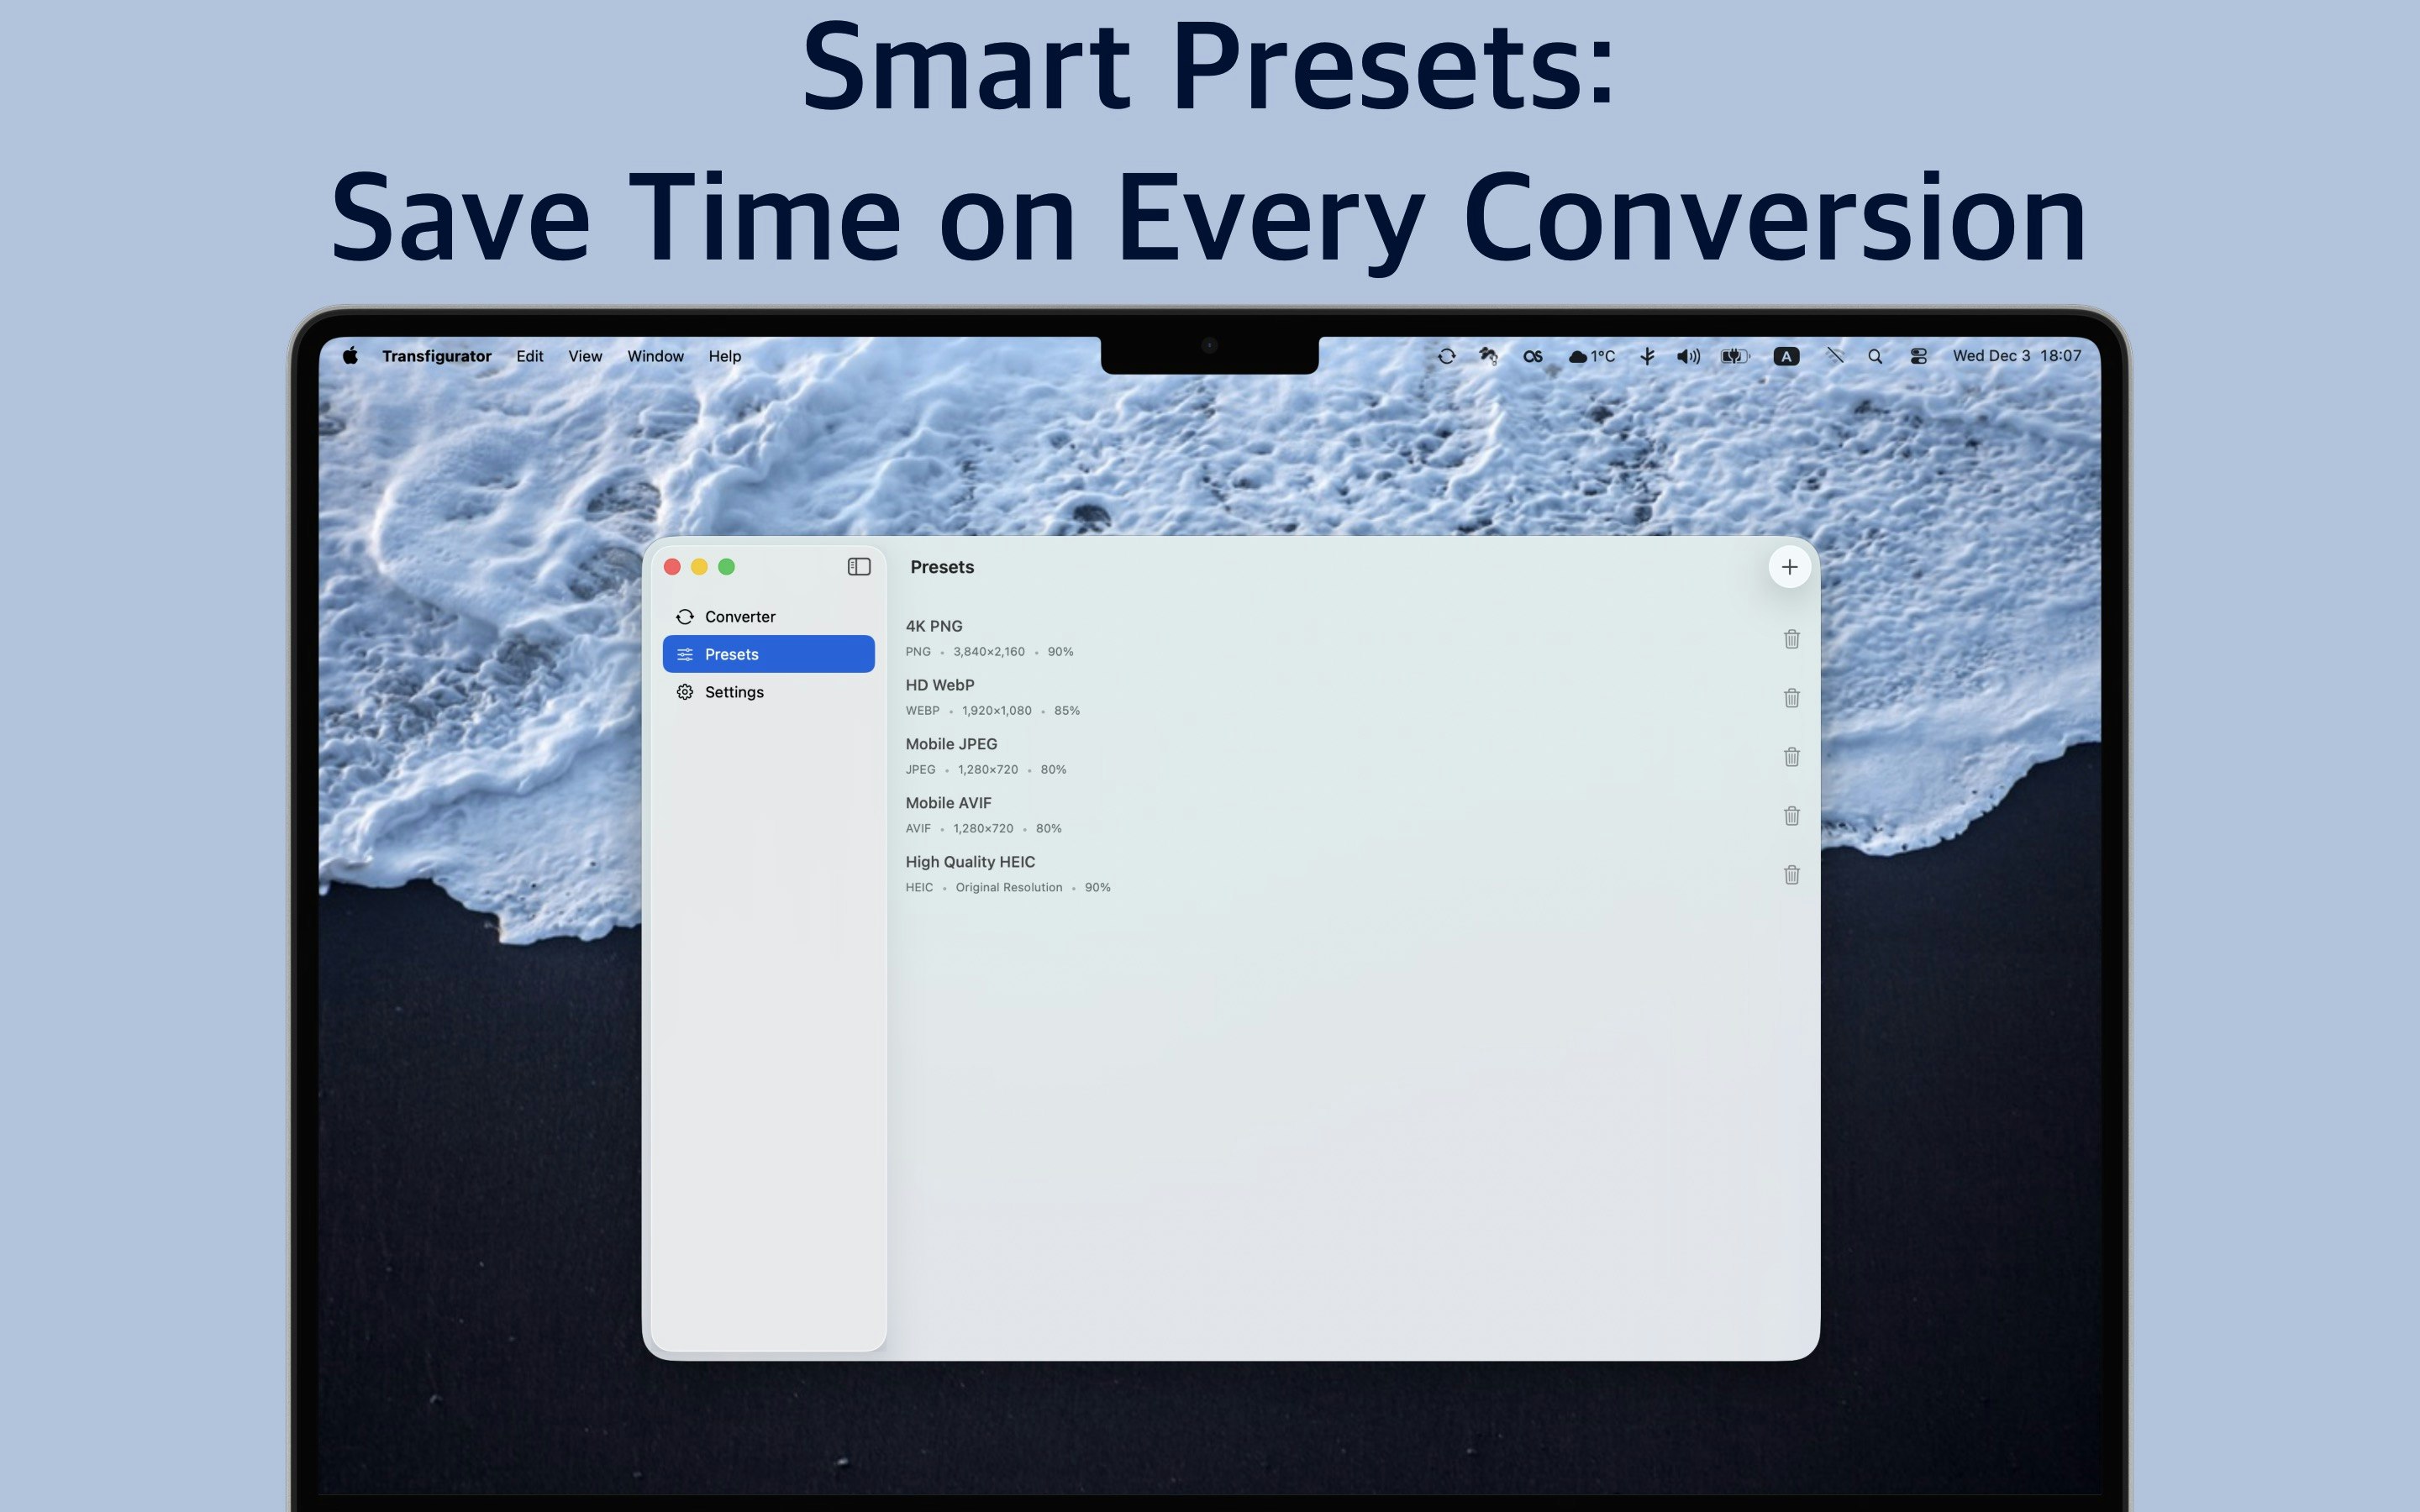Open the Transfigurator app menu
Viewport: 2420px width, 1512px height.
click(436, 356)
